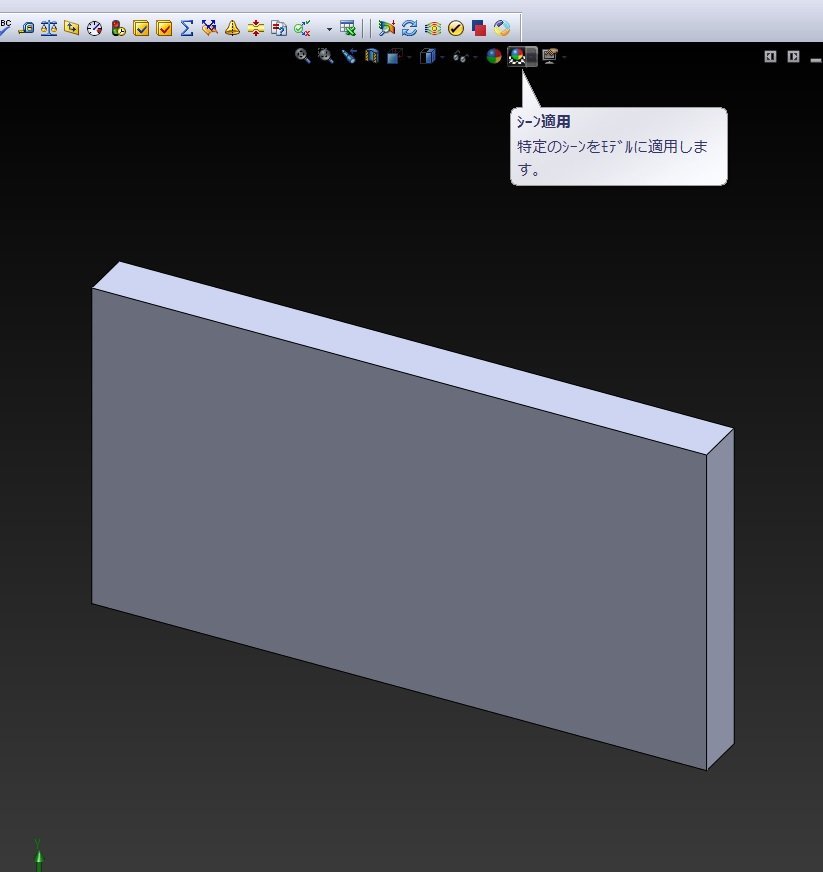Click the Apply Scene icon
This screenshot has width=823, height=872.
(518, 57)
